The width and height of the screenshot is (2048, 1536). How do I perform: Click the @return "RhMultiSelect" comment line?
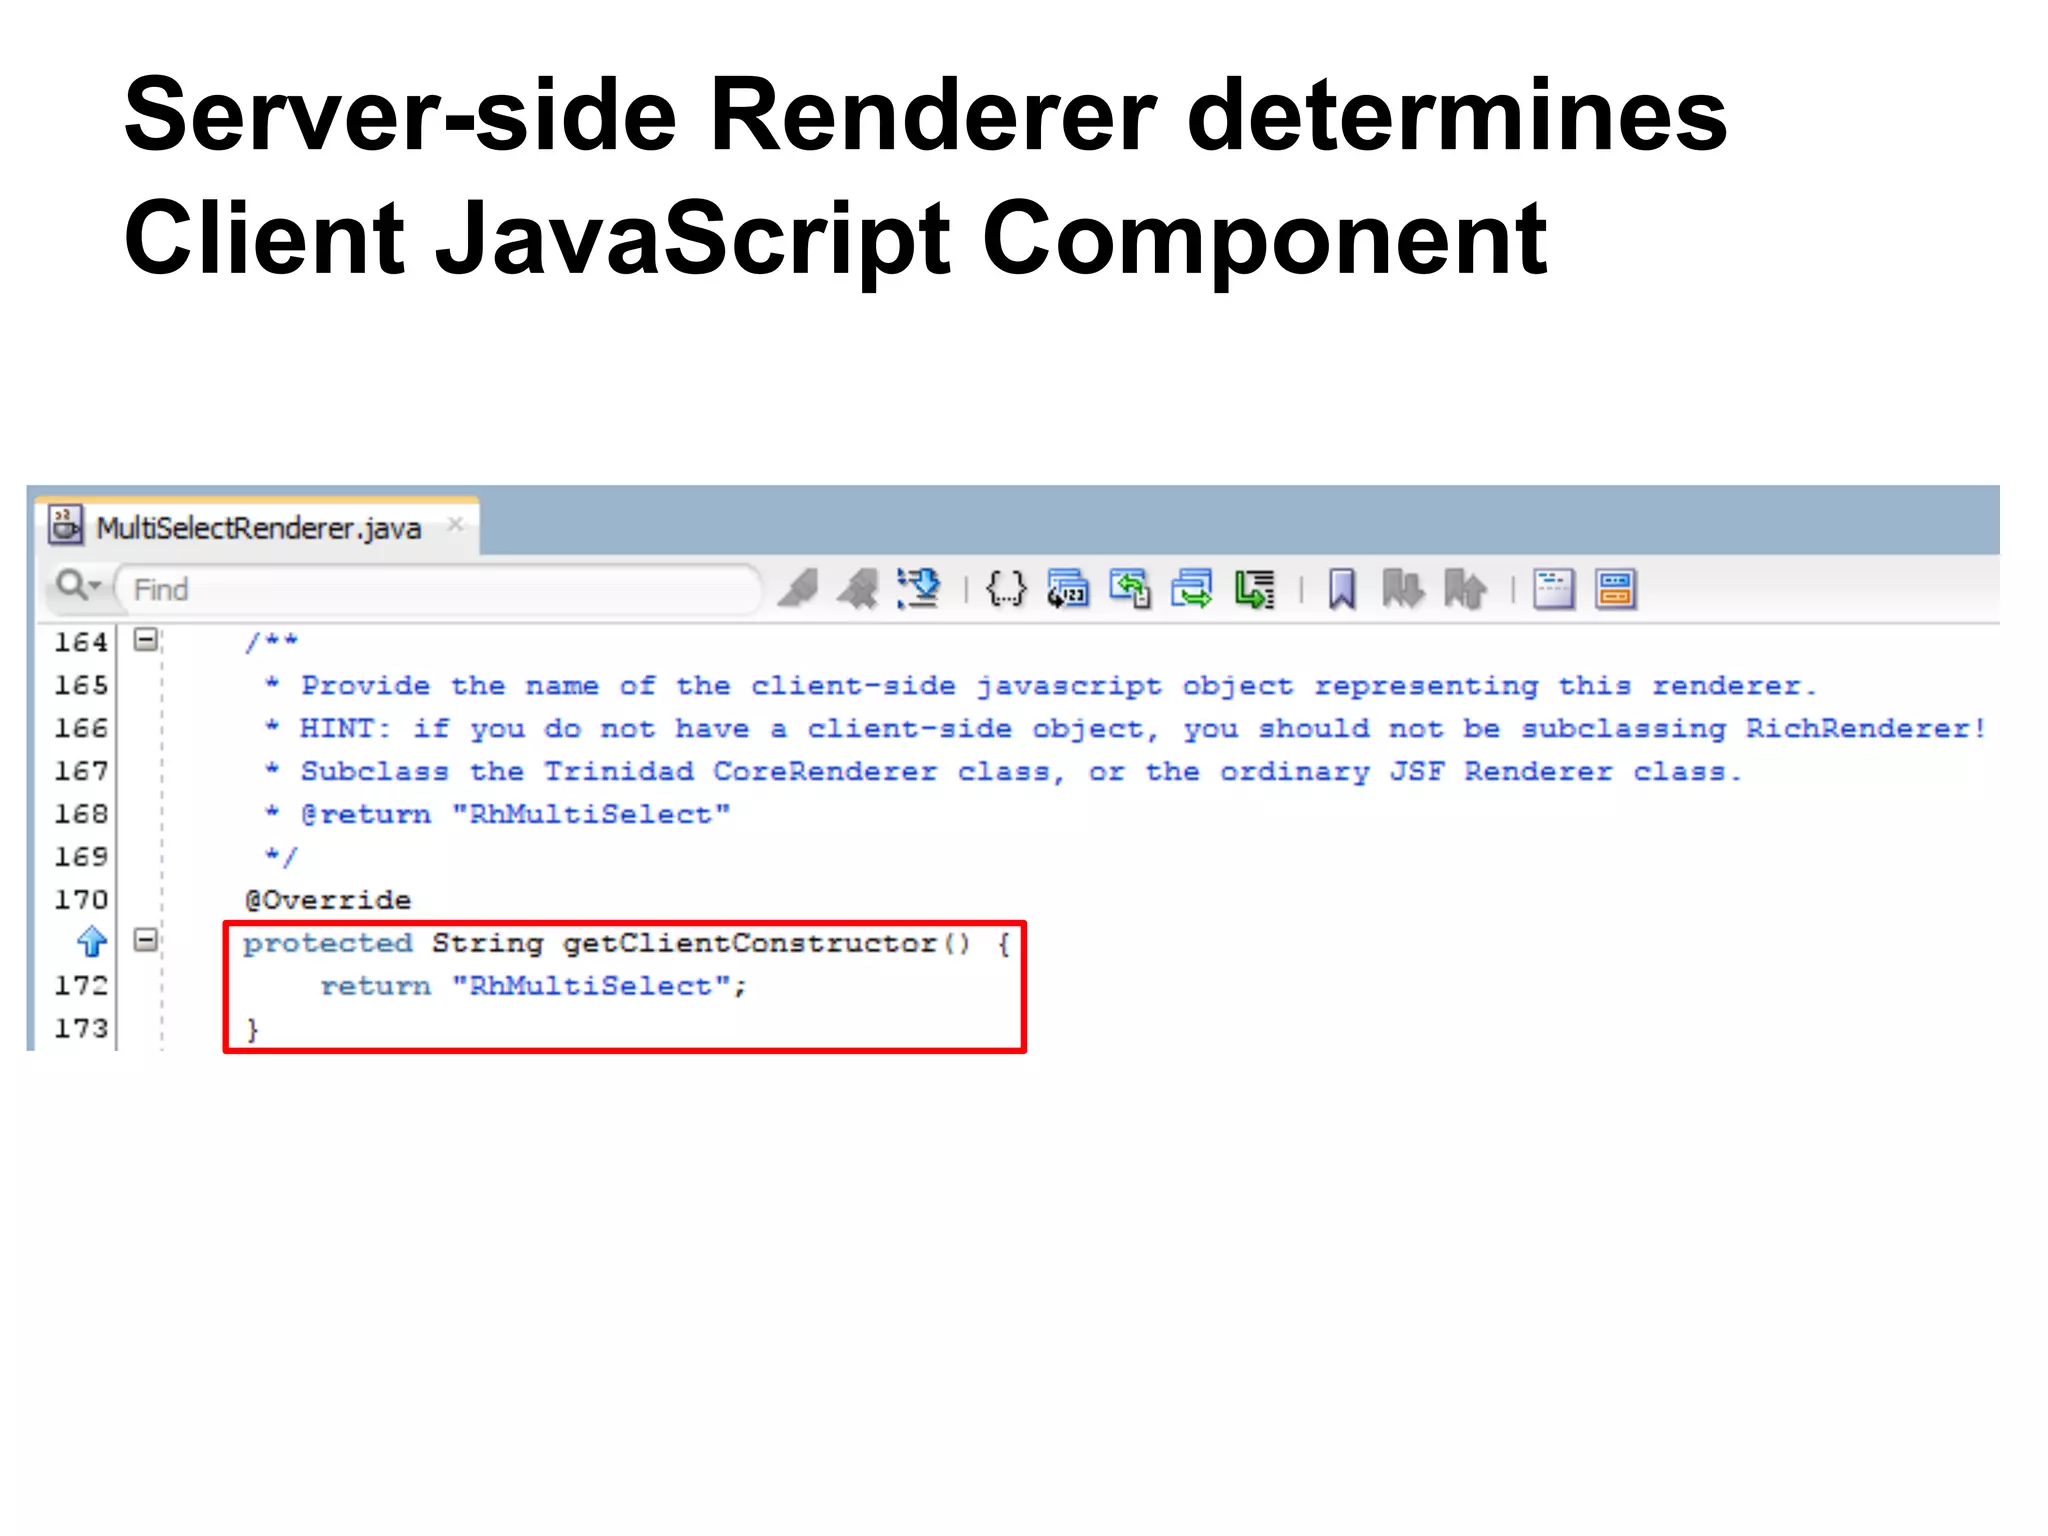(498, 814)
